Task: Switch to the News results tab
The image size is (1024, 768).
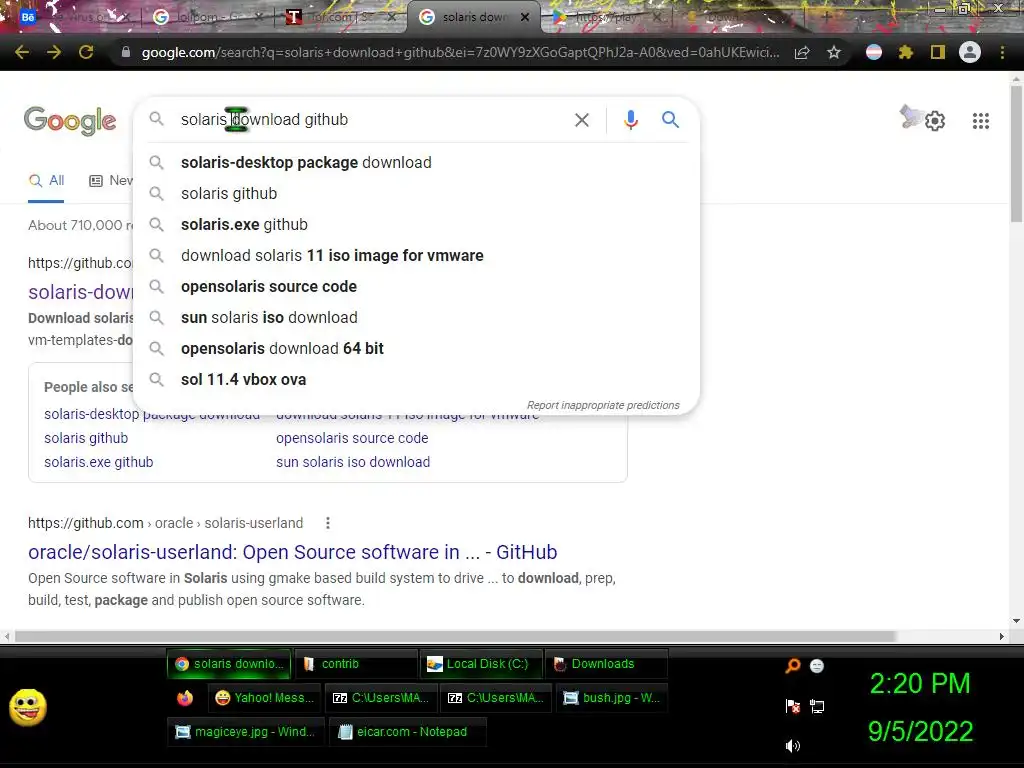Action: [111, 181]
